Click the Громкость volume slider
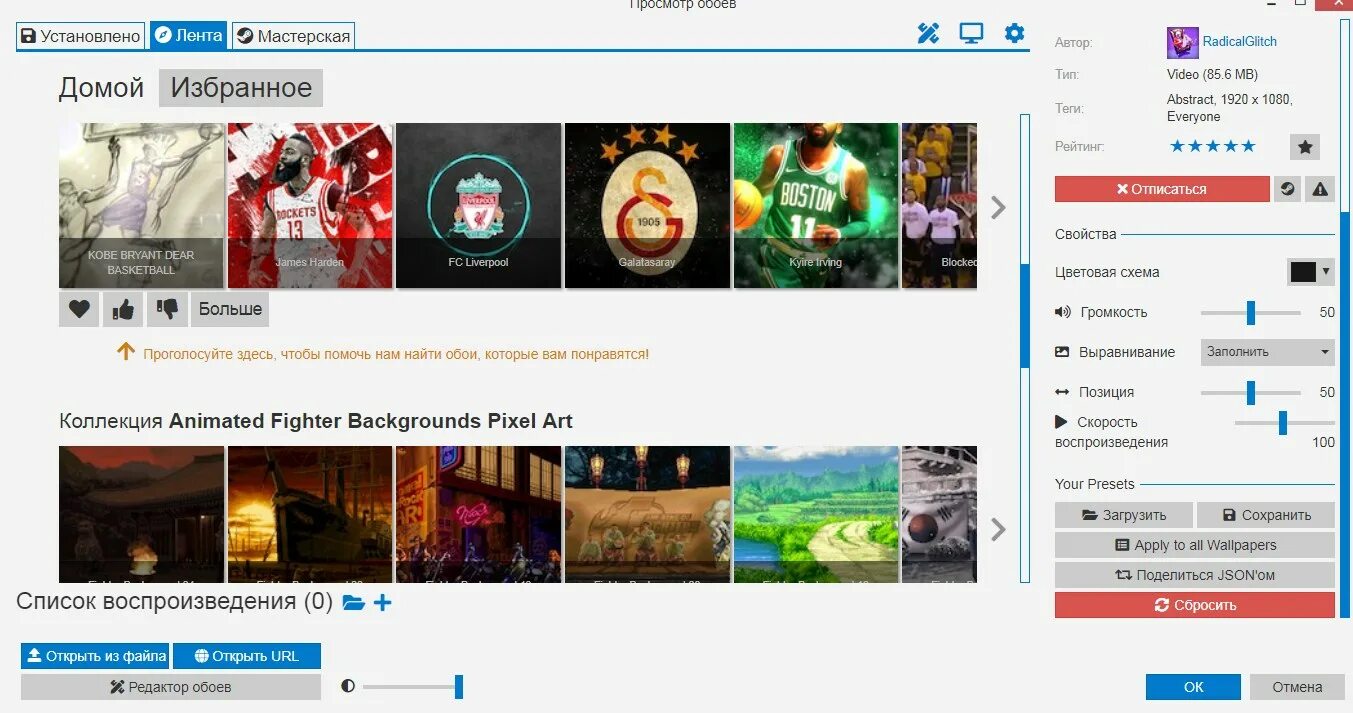 pos(1251,312)
